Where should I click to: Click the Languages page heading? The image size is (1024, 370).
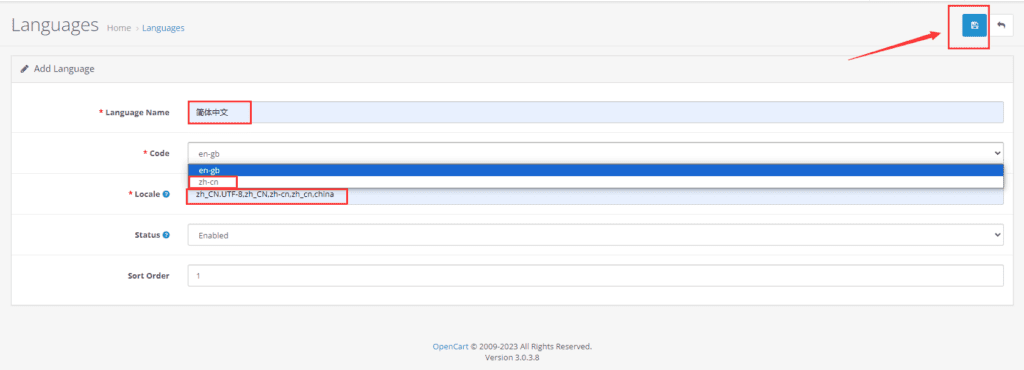pos(55,25)
